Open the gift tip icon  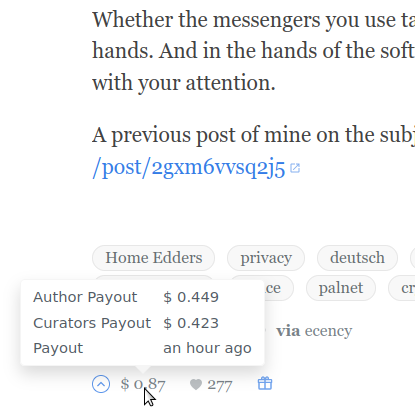265,383
